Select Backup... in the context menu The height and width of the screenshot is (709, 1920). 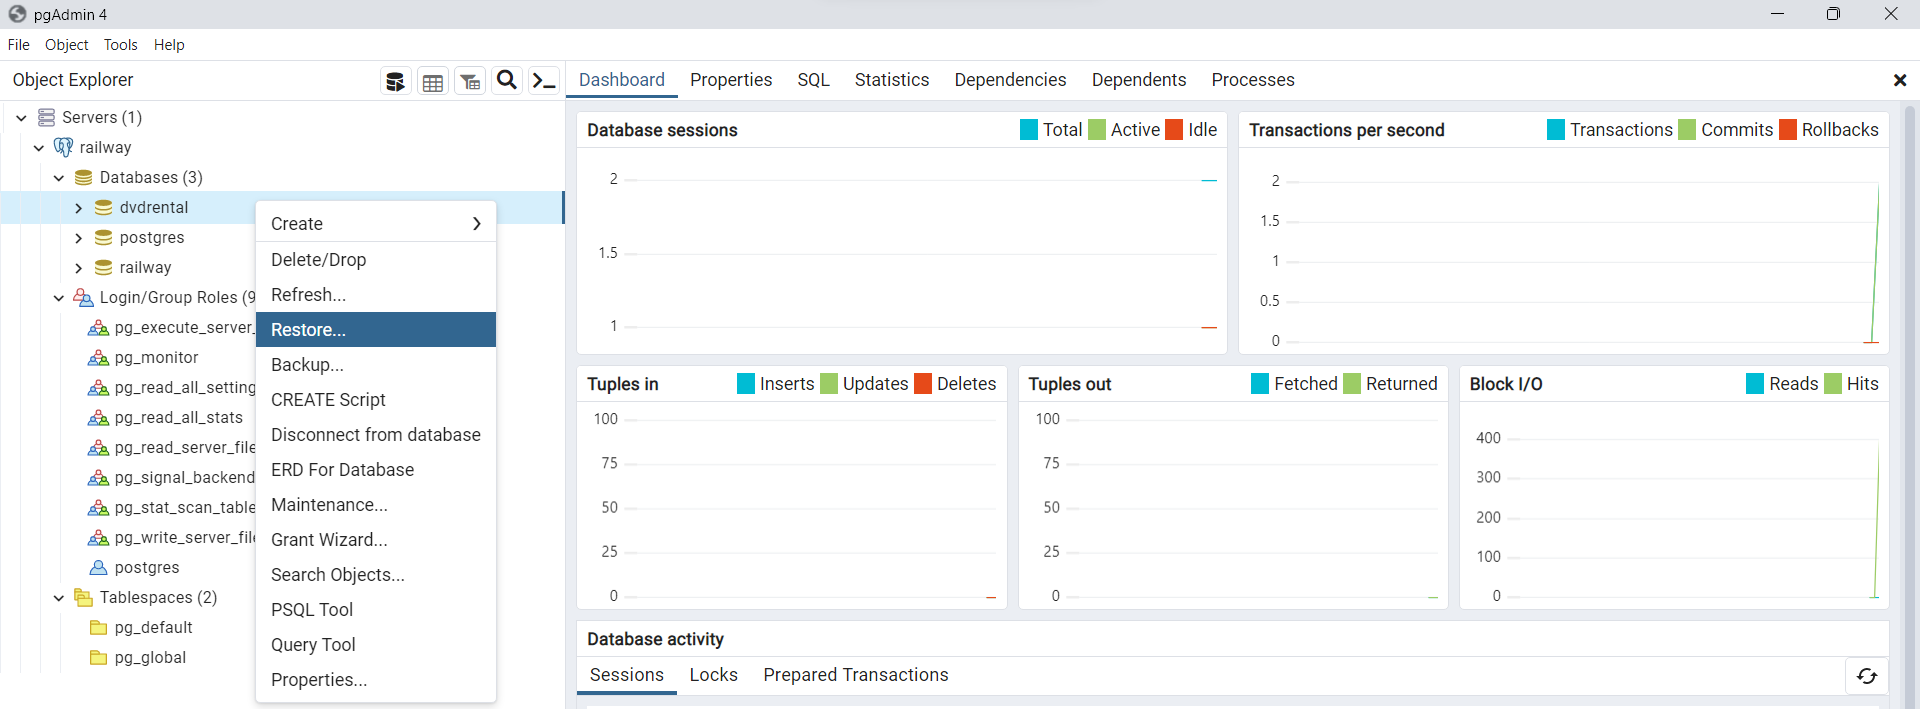(x=376, y=365)
